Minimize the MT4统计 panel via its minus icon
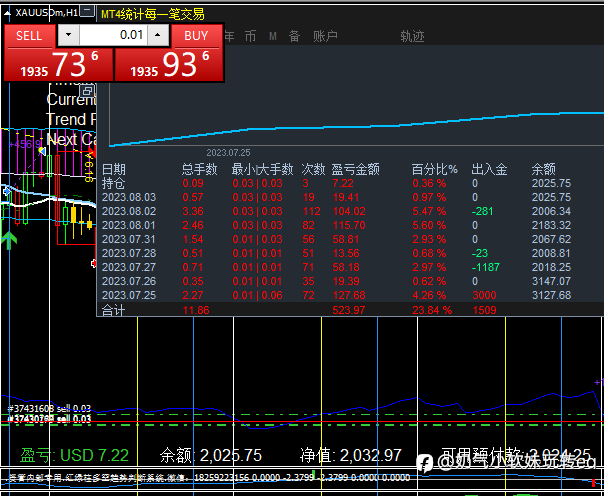Screen dimensions: 604x496 click(88, 11)
